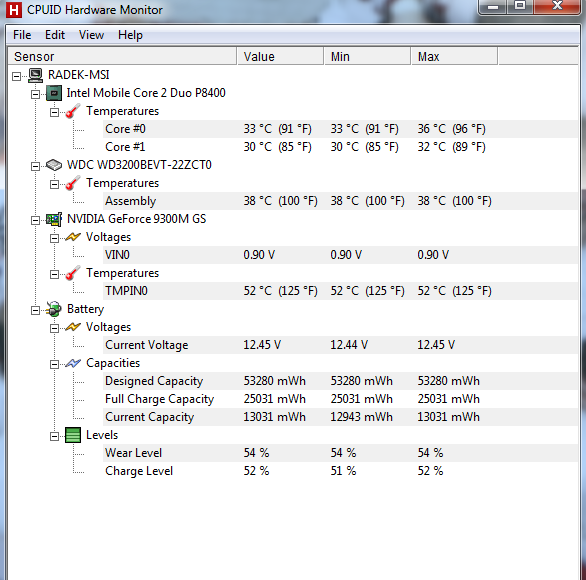Select the Full Charge Capacity row
This screenshot has height=580, width=586.
[340, 399]
